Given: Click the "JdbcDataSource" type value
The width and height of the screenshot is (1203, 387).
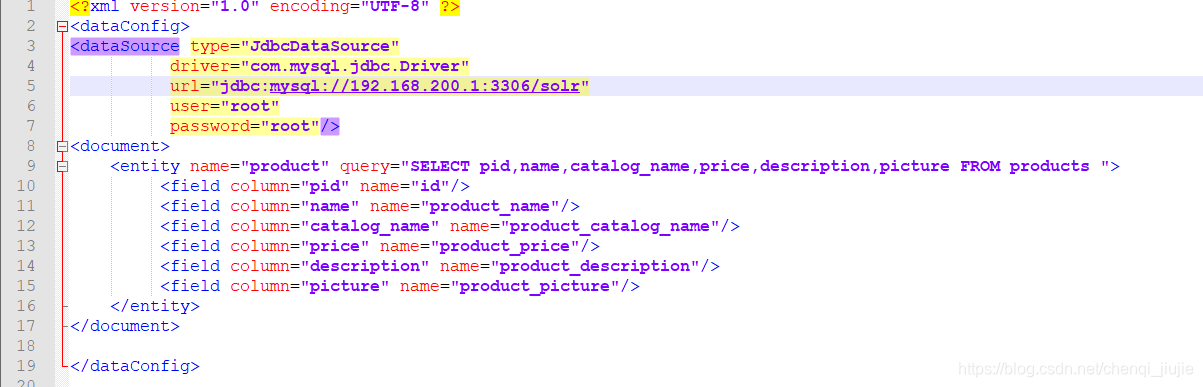Looking at the screenshot, I should coord(320,46).
